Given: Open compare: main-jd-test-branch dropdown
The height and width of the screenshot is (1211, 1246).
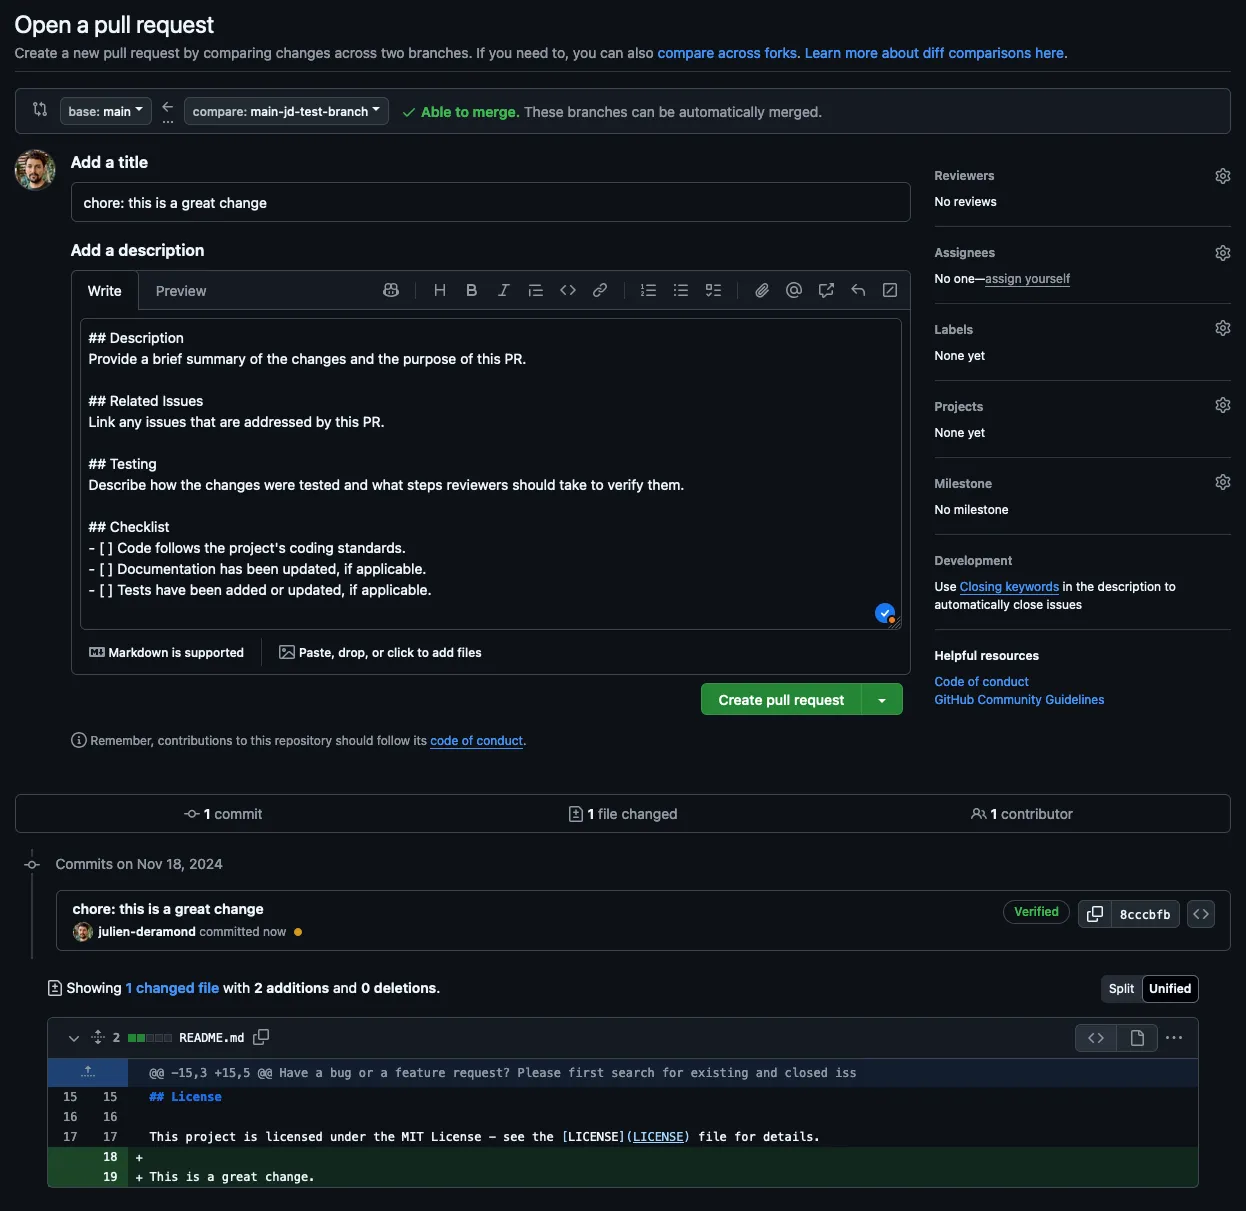Looking at the screenshot, I should pyautogui.click(x=286, y=111).
